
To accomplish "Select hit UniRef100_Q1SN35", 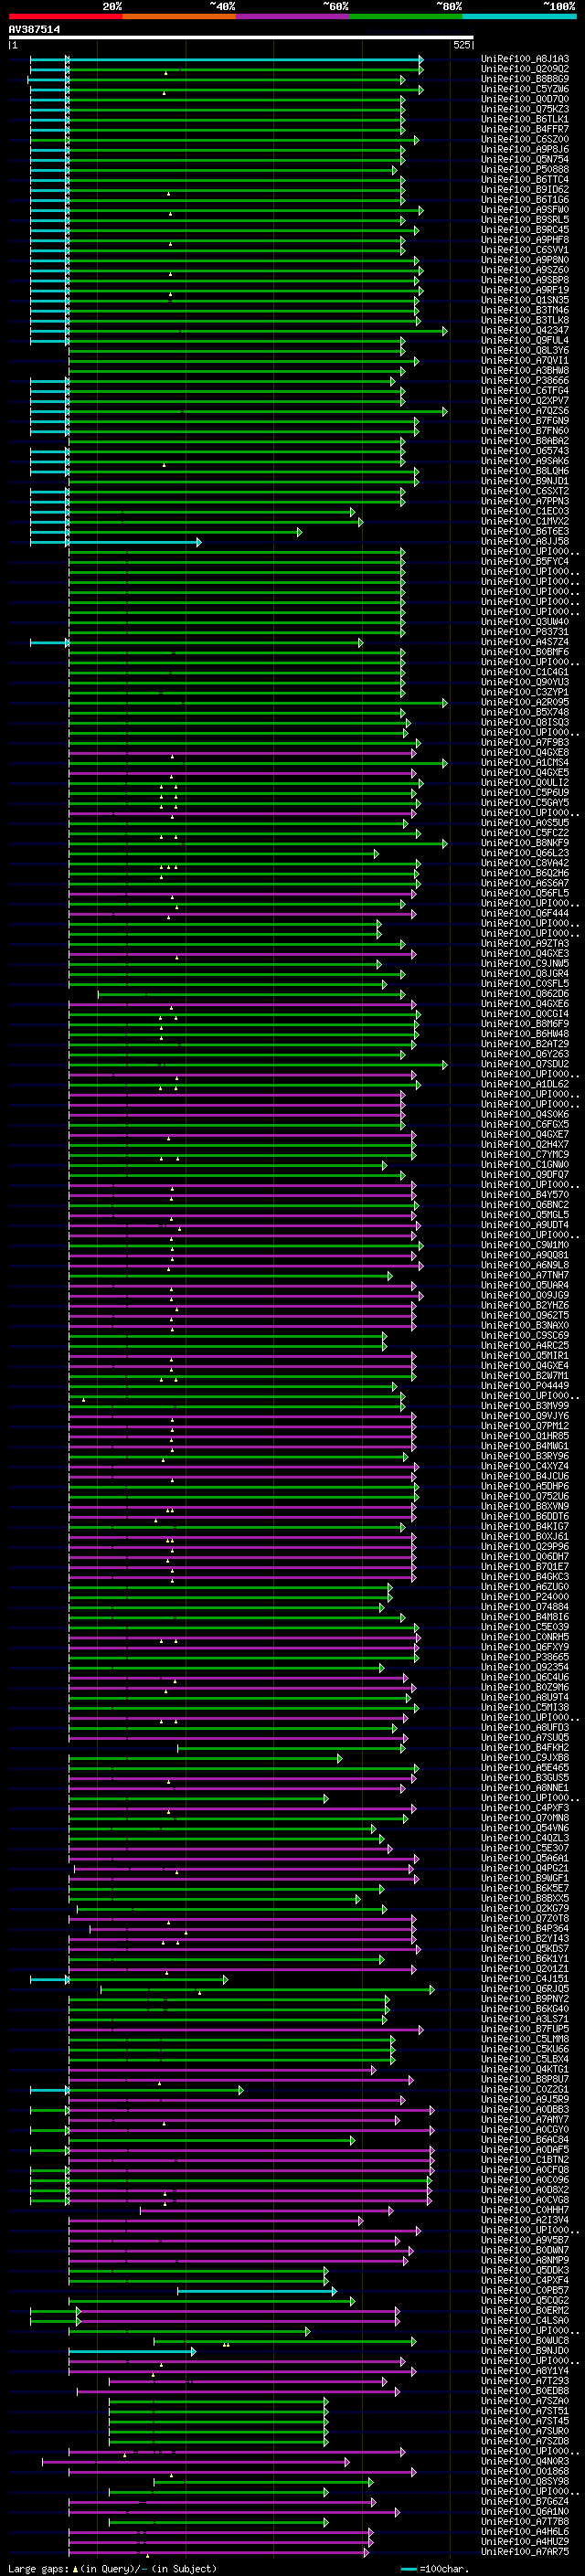I will coord(525,300).
